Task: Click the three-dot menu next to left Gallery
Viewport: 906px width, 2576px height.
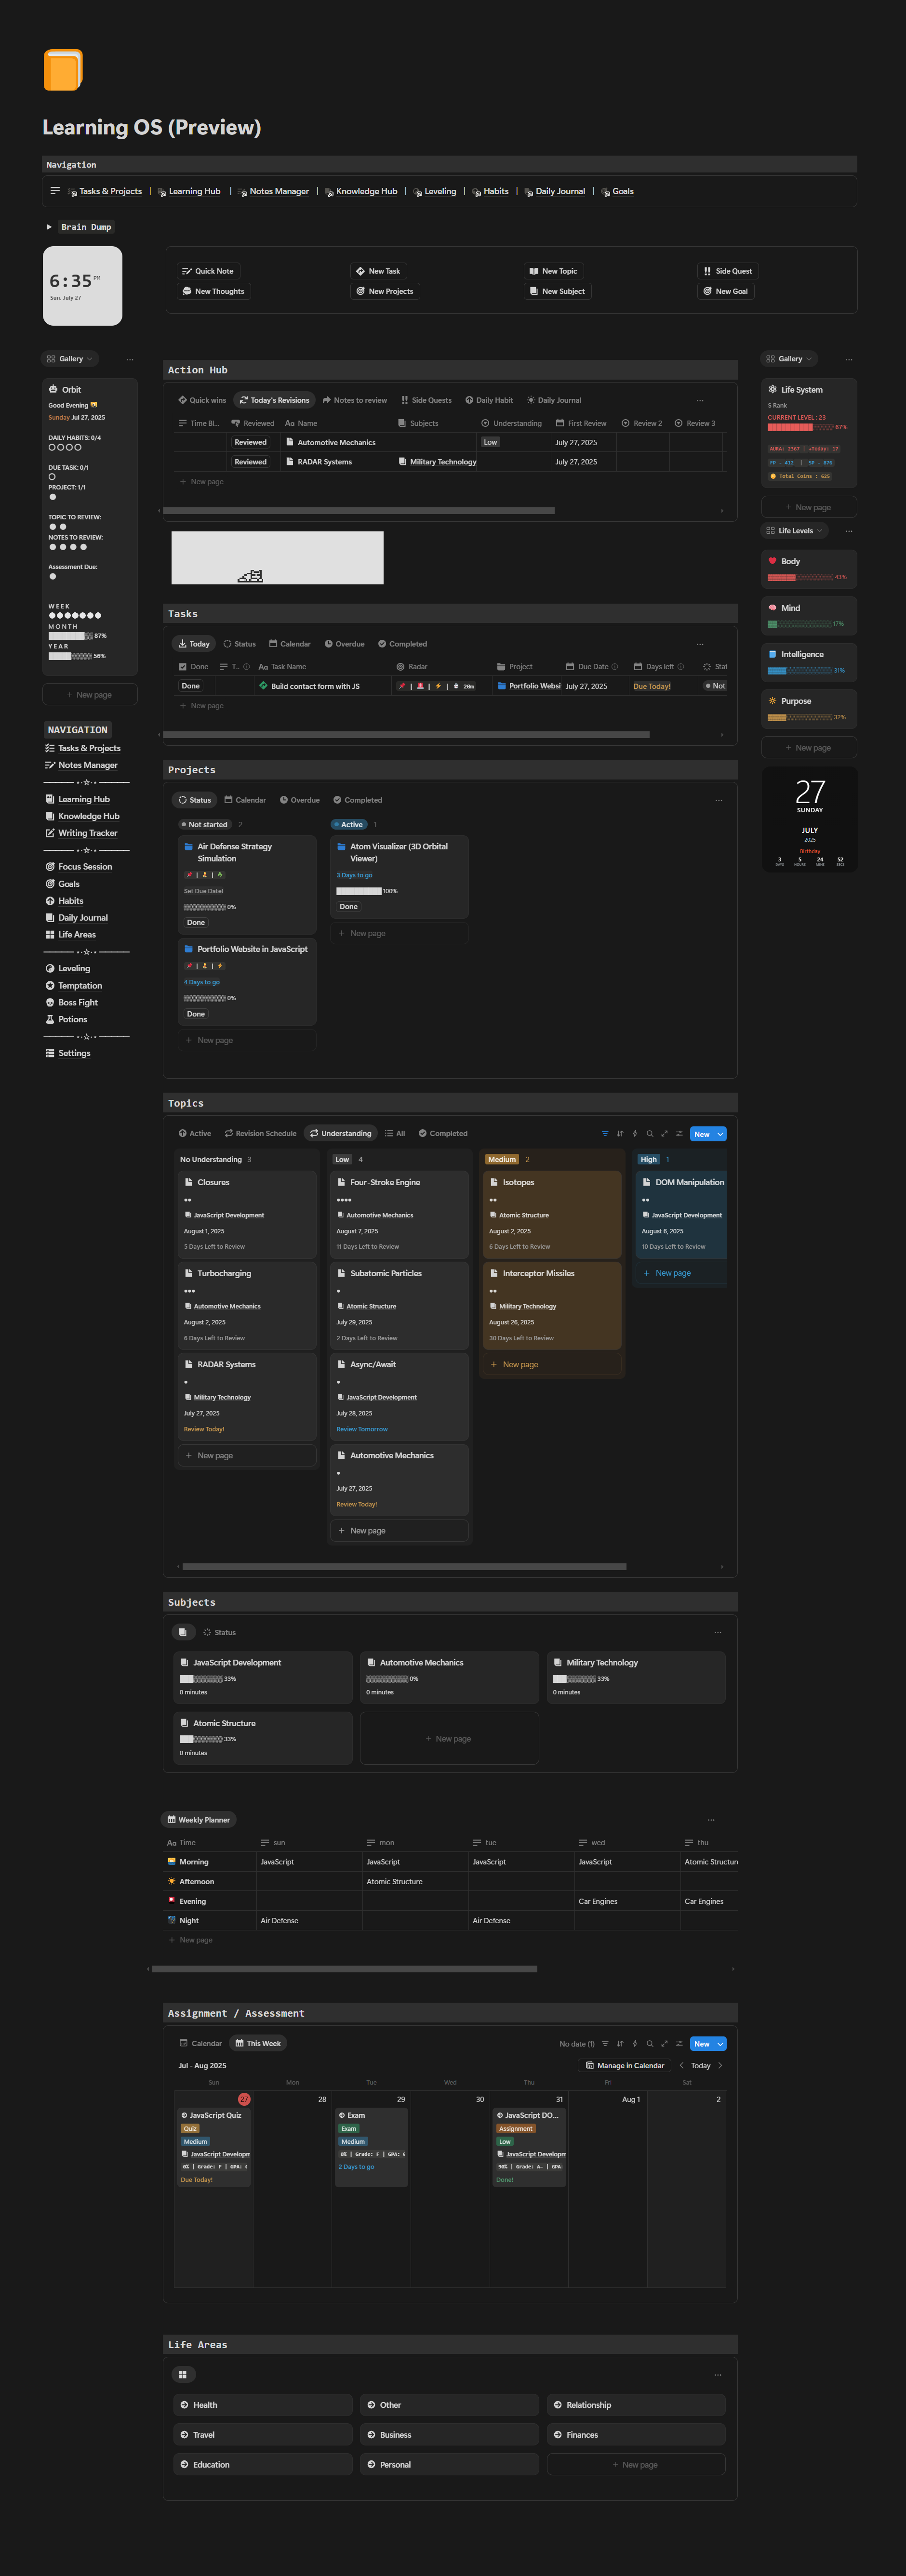Action: coord(130,359)
